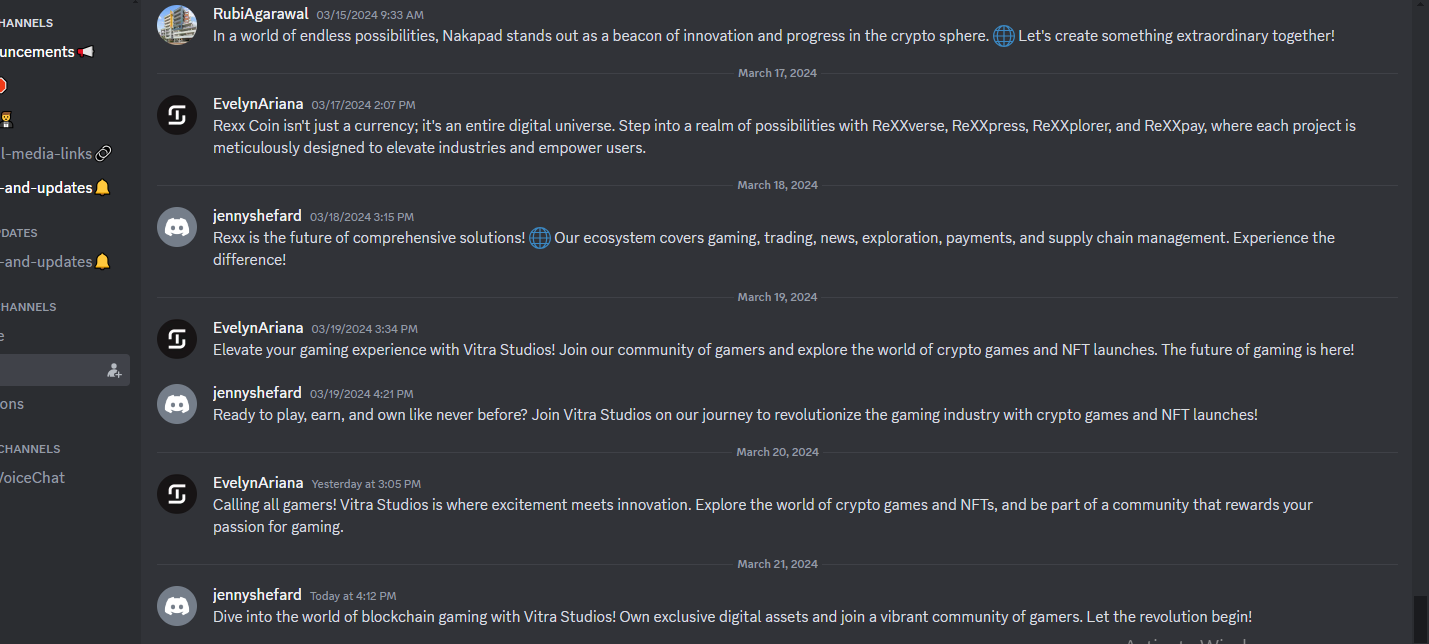Open the social-media-links channel

tap(55, 154)
